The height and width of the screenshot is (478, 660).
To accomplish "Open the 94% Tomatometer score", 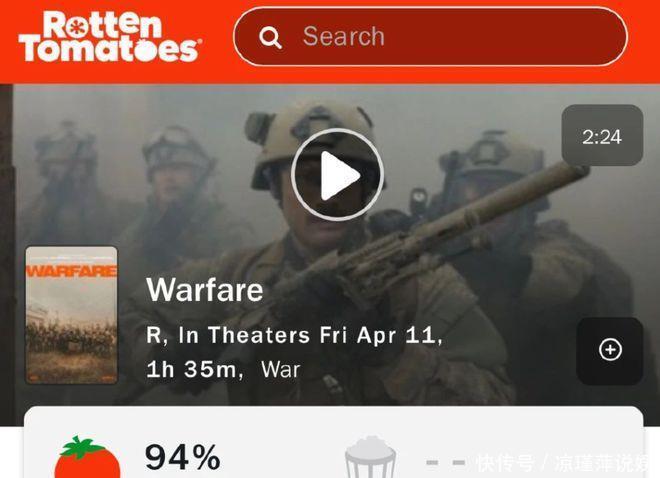I will (x=182, y=457).
